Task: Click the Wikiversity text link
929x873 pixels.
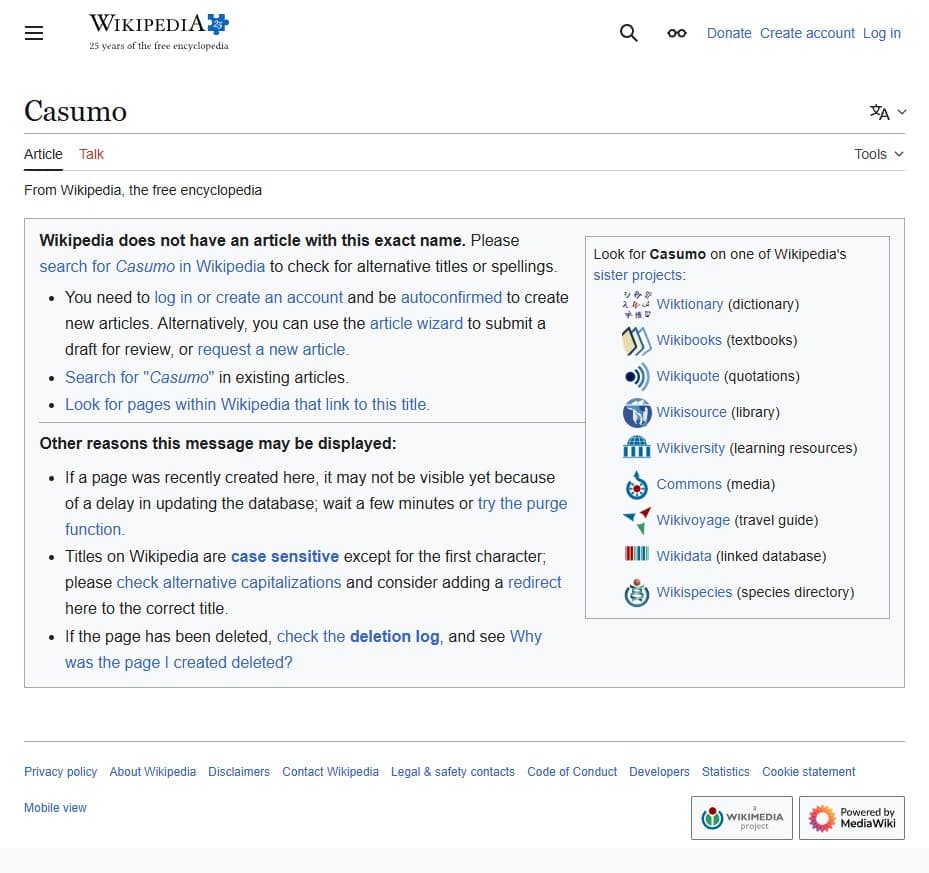Action: (691, 448)
